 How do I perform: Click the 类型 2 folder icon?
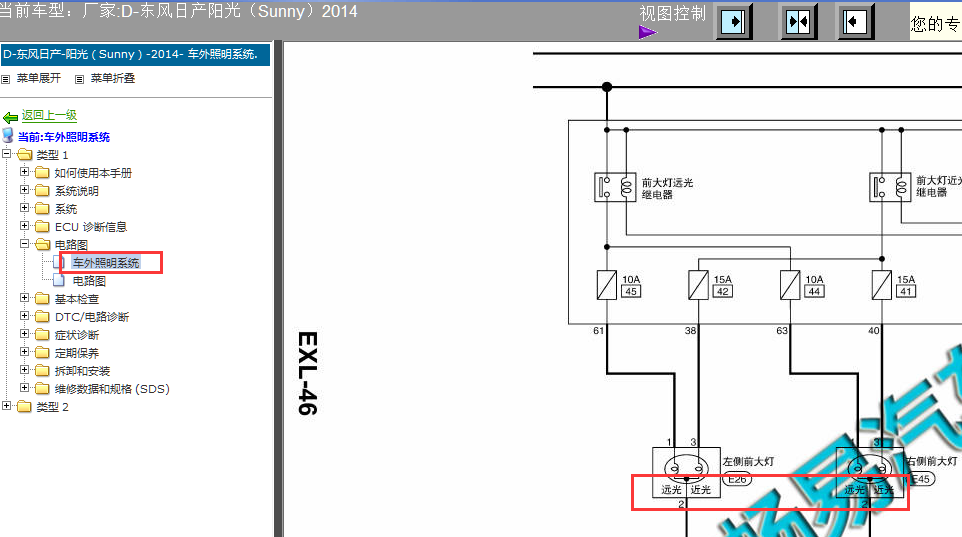pyautogui.click(x=25, y=406)
